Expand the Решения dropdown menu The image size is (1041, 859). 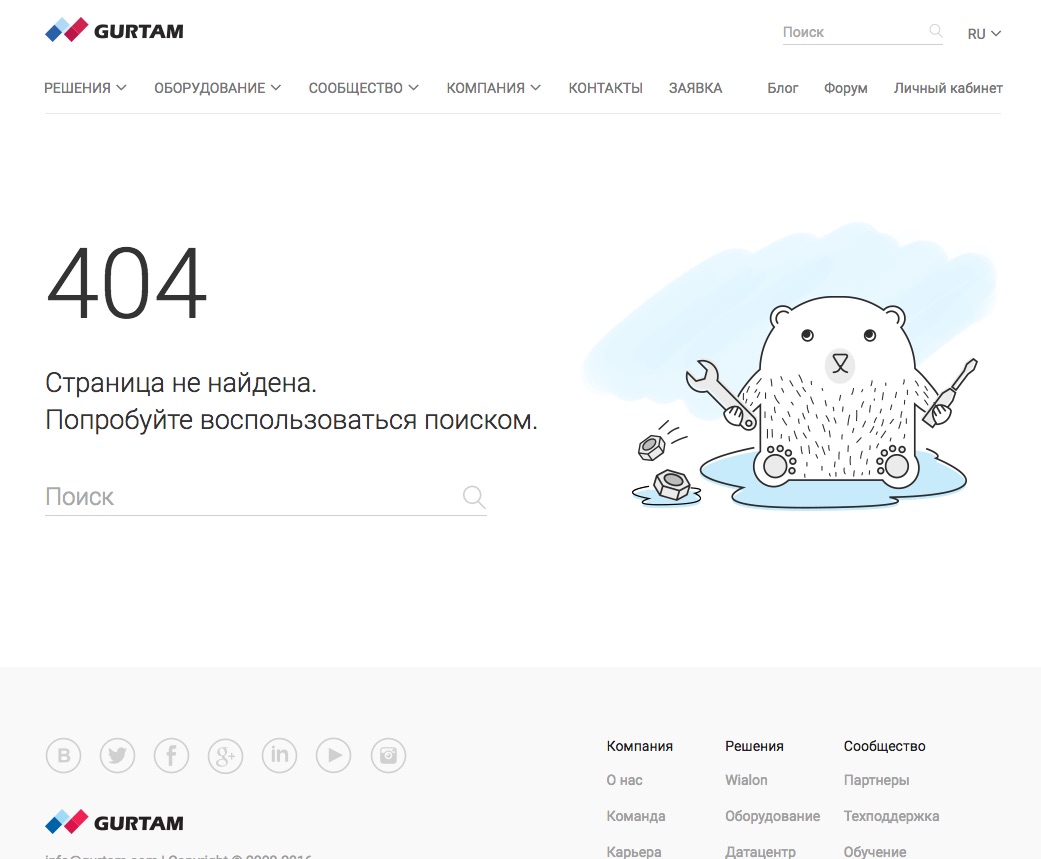pos(85,88)
